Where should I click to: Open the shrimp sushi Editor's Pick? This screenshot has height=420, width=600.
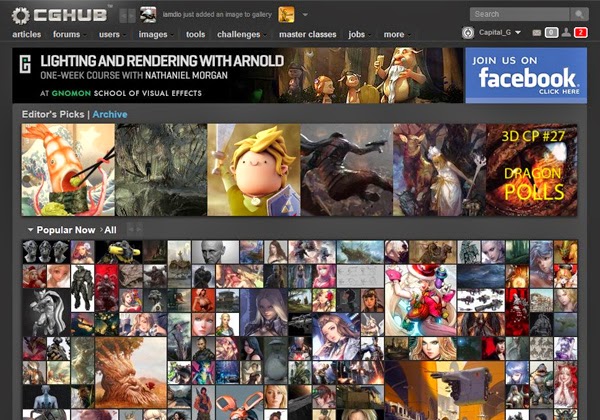point(68,170)
